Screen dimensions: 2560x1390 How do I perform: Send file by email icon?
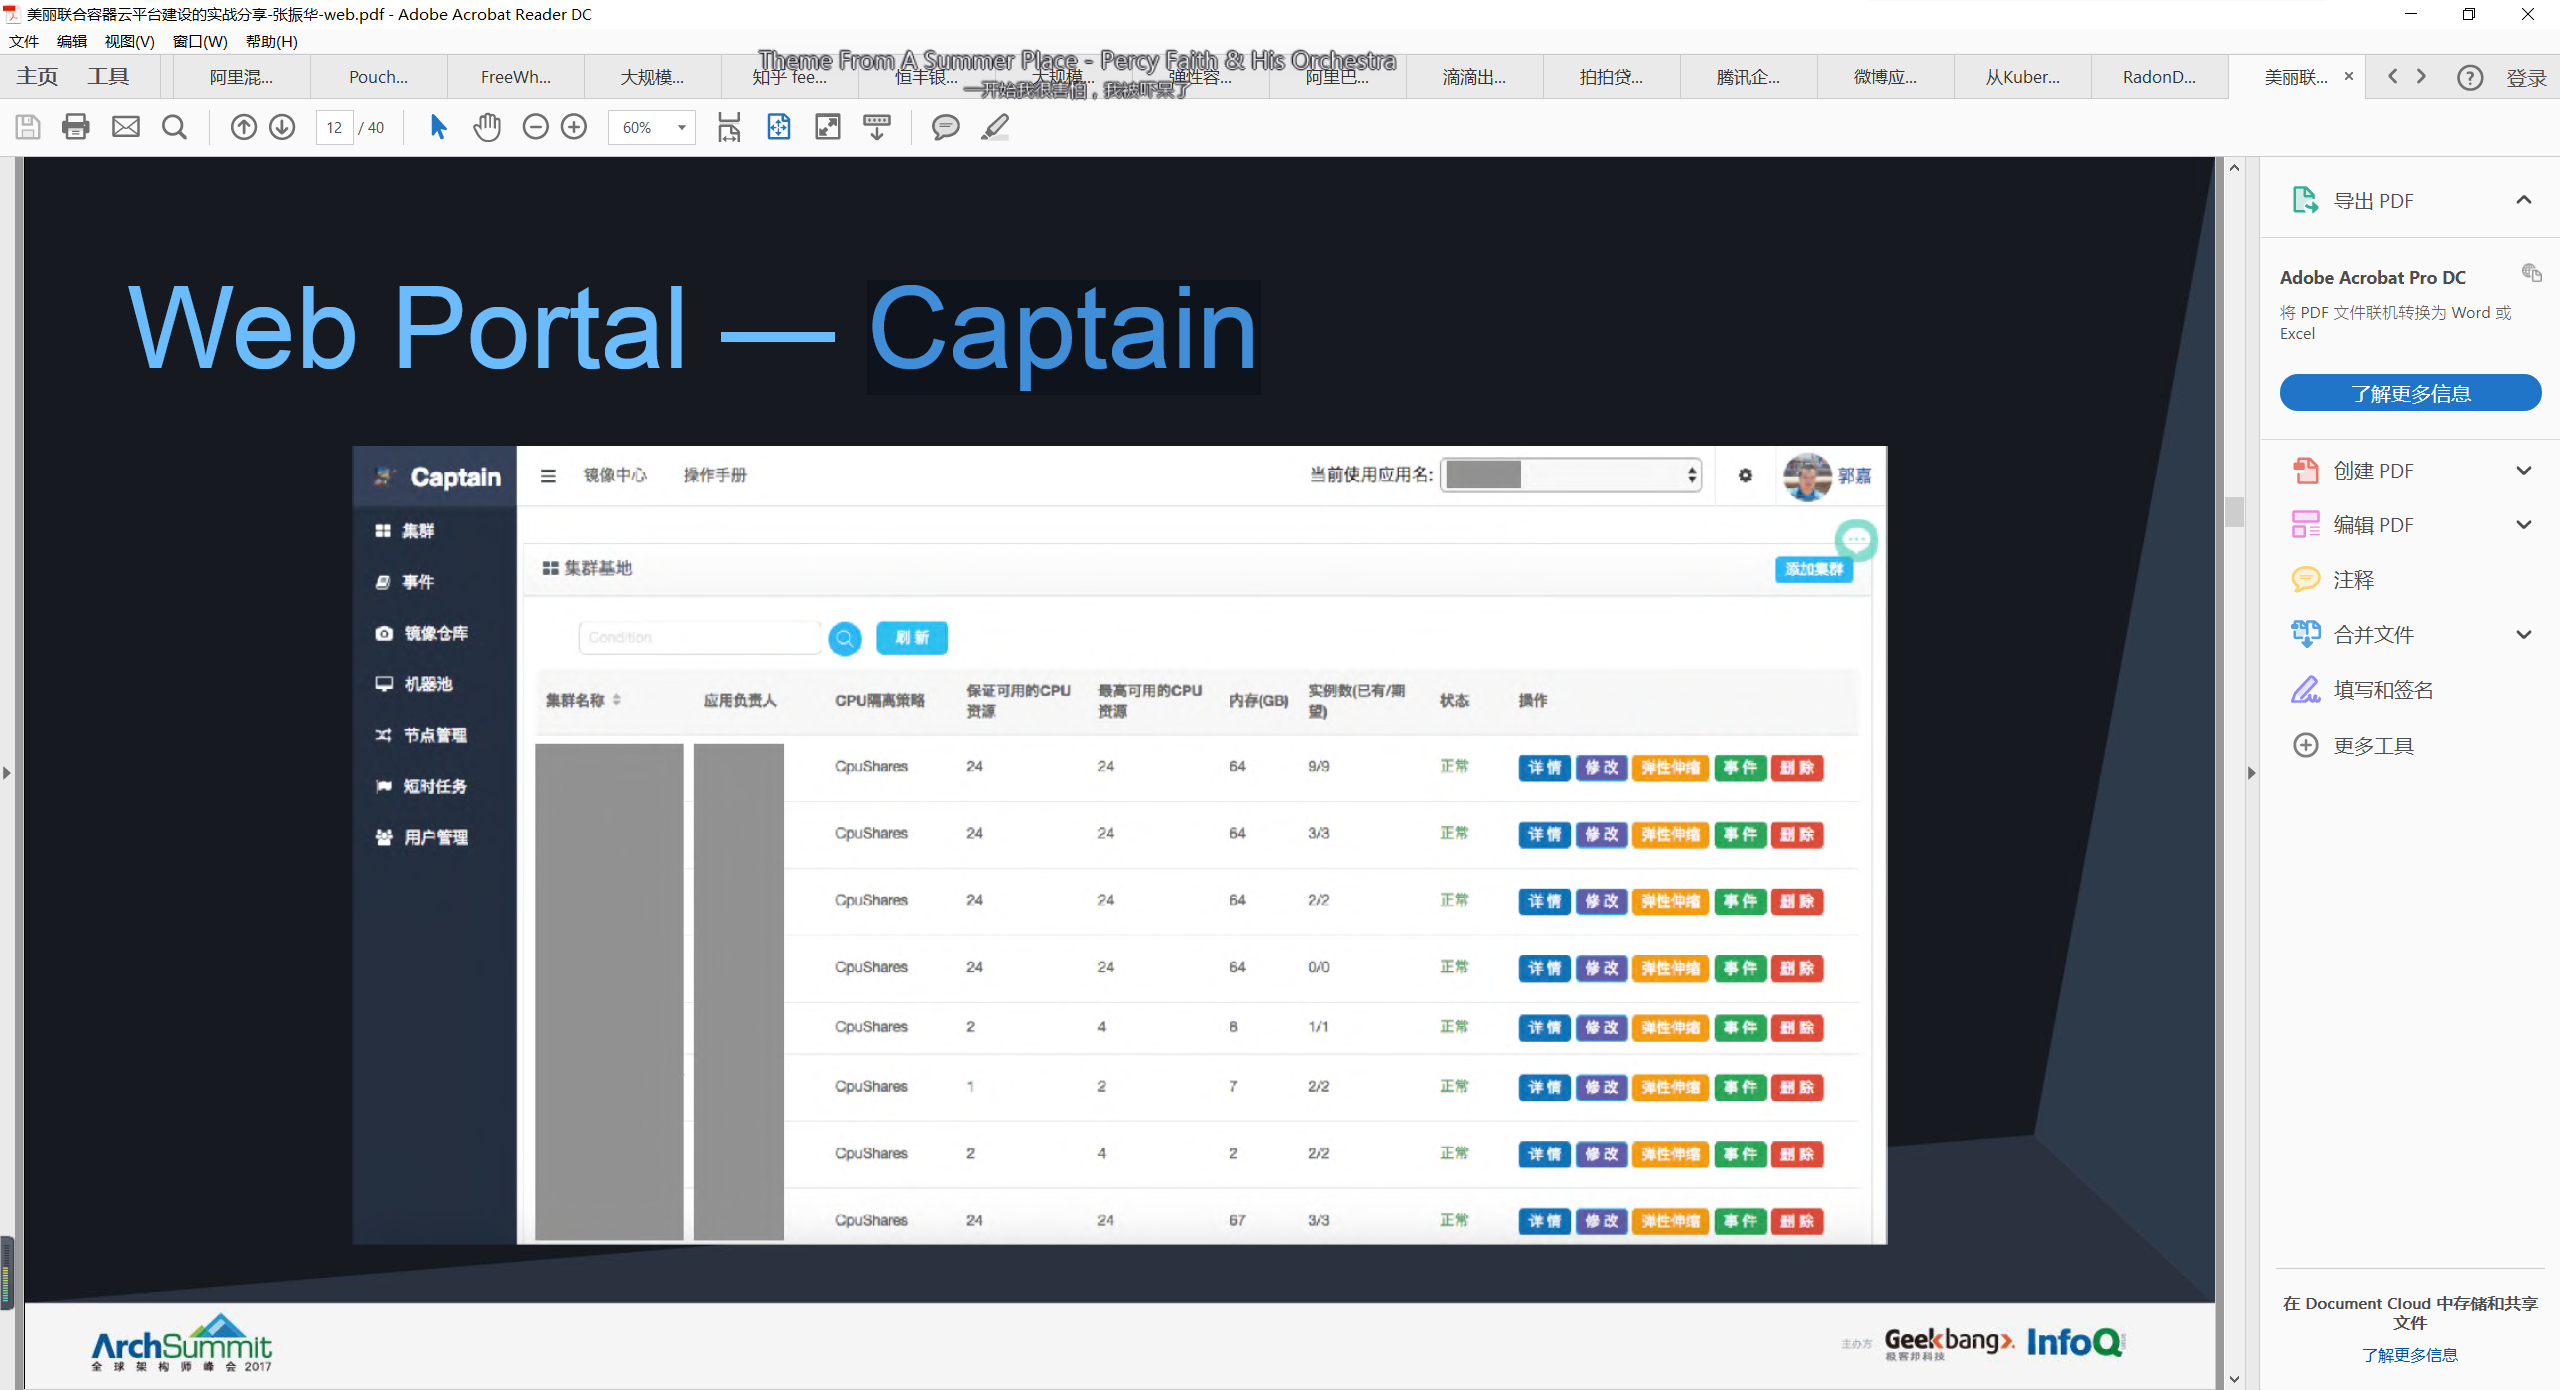[126, 127]
